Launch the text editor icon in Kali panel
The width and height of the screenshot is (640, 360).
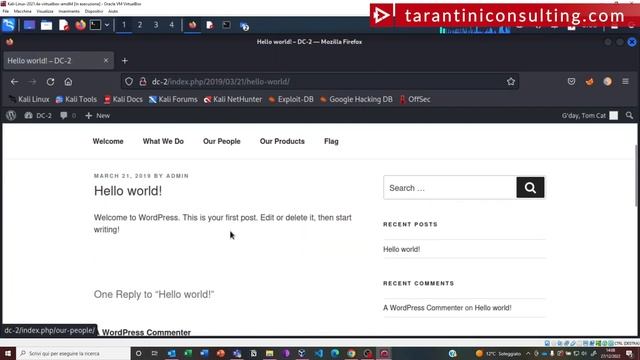pyautogui.click(x=64, y=25)
